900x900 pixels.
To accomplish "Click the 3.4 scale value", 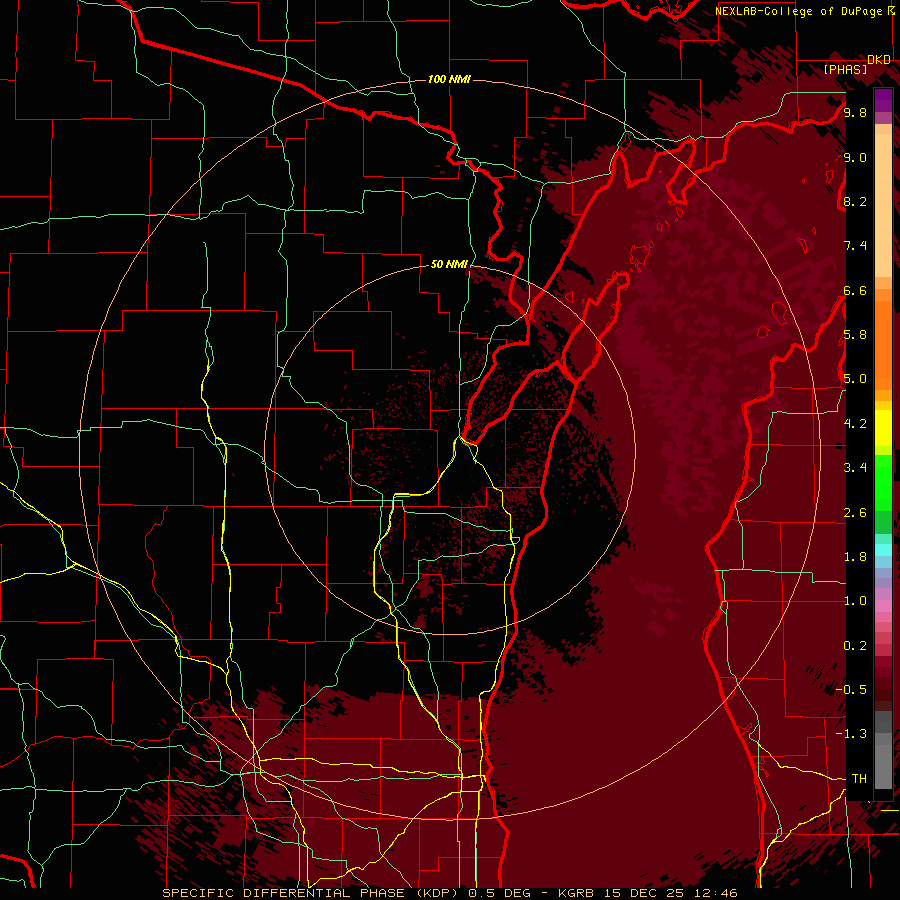I will [855, 468].
